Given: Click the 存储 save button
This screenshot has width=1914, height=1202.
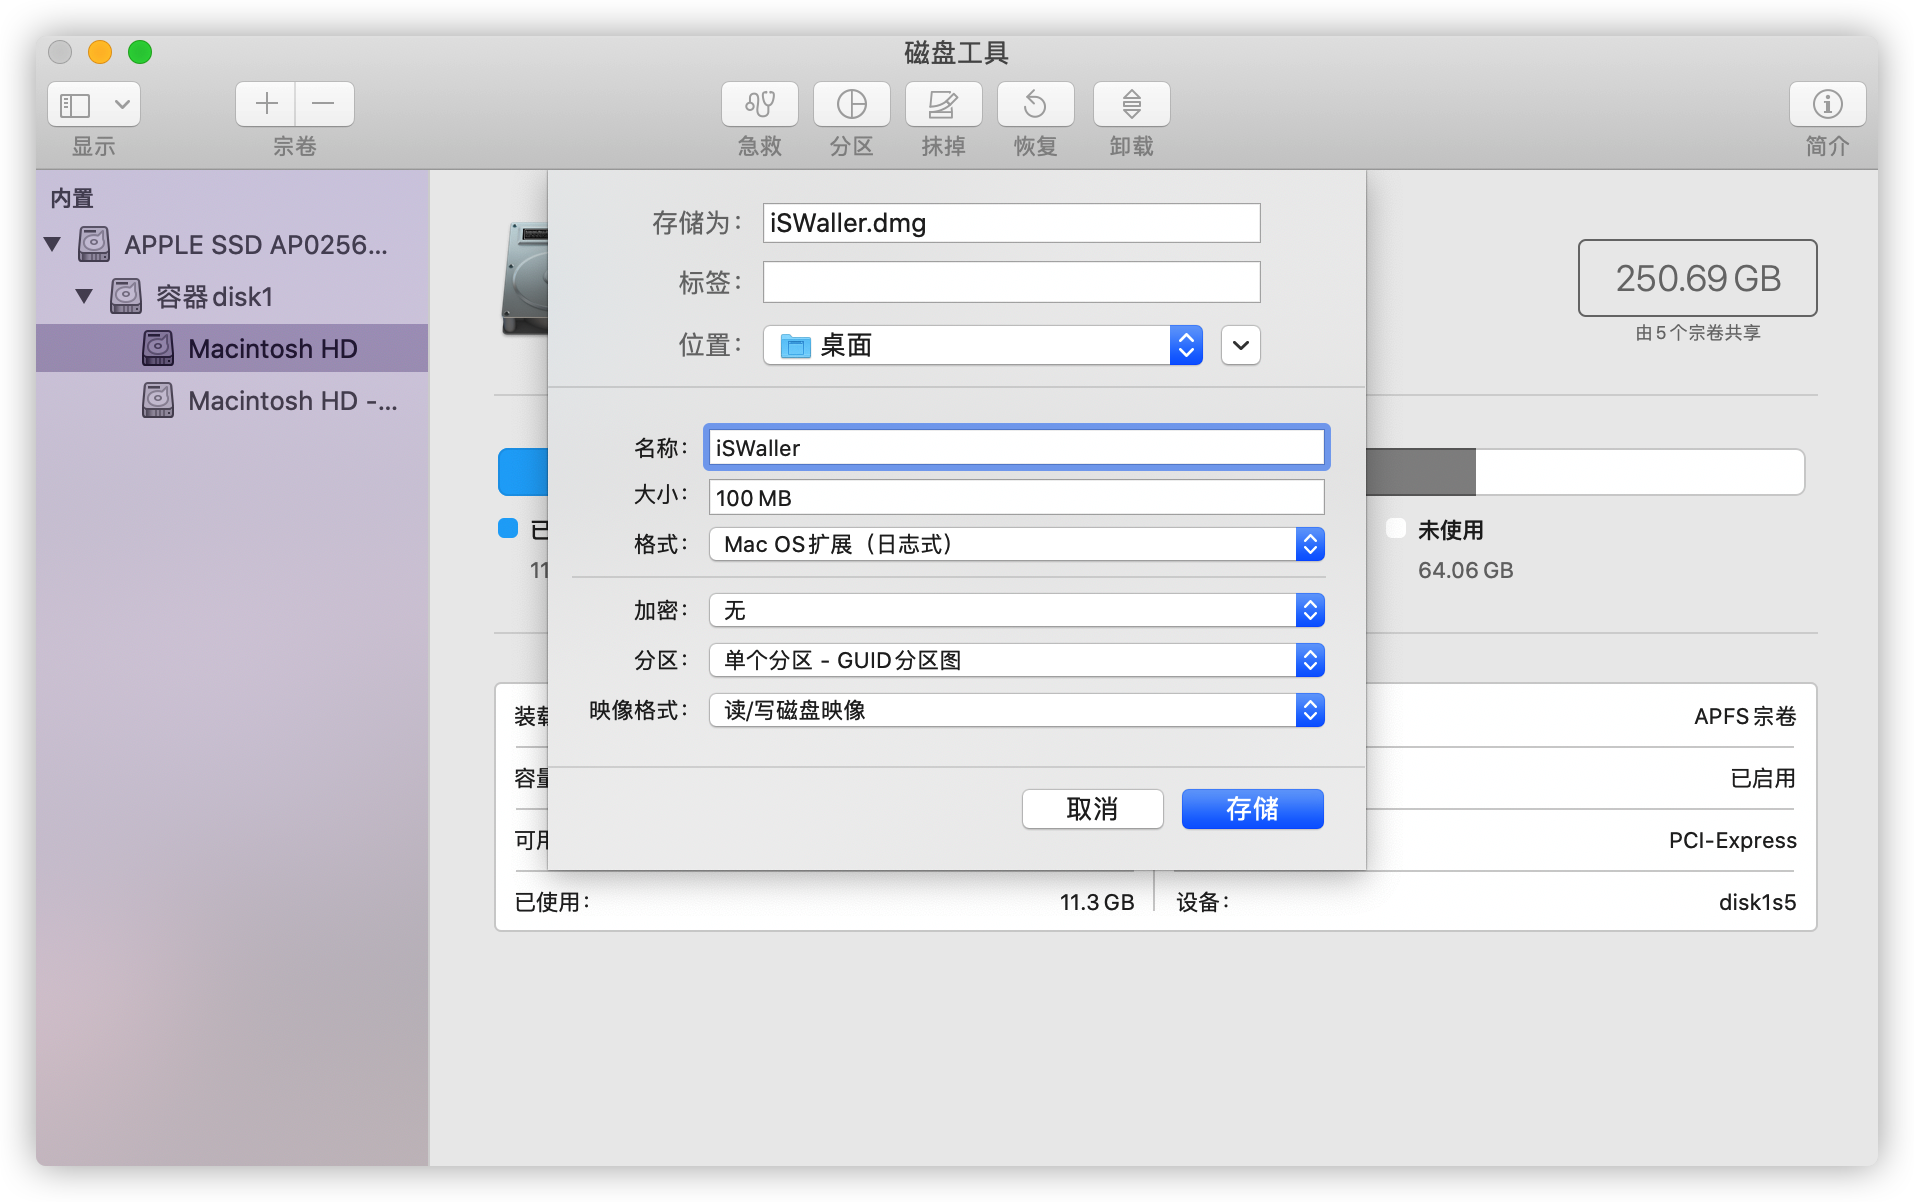Looking at the screenshot, I should pos(1252,809).
